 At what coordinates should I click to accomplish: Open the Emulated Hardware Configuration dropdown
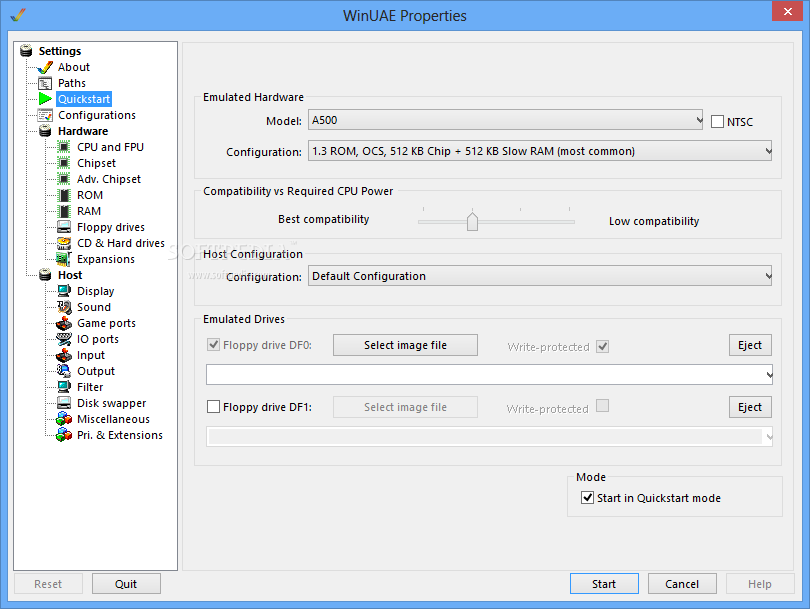click(x=540, y=151)
